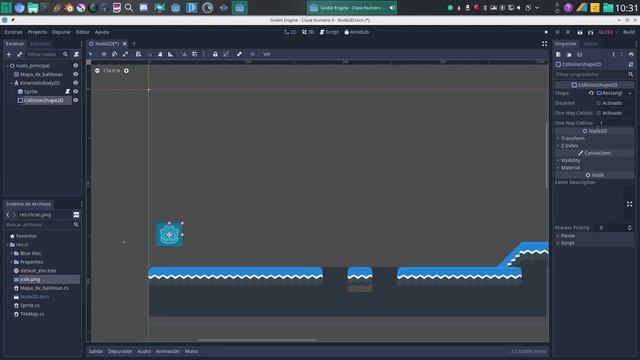Toggle visibility of Sprite node
Screen dimensions: 640x360
click(76, 91)
